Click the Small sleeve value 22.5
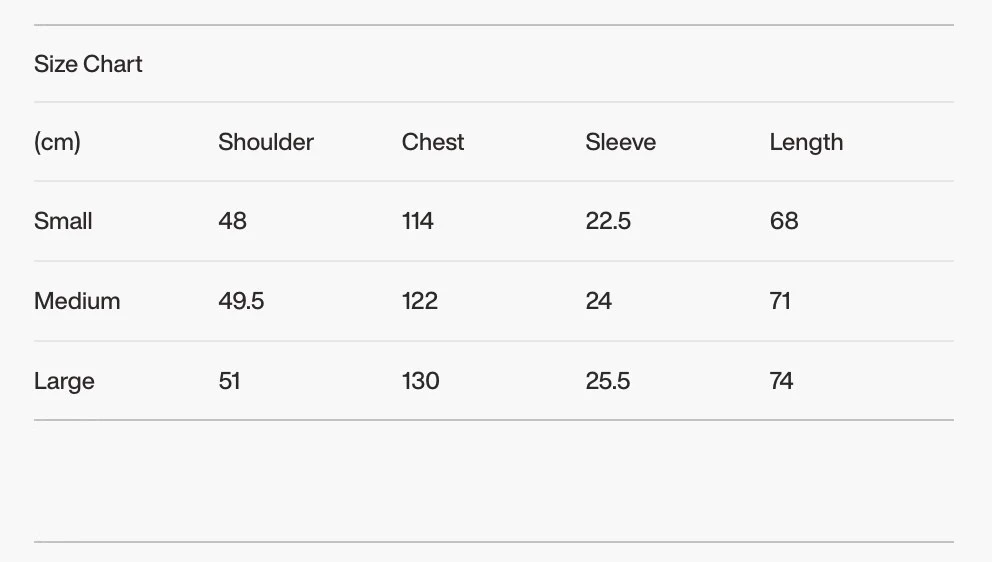992x562 pixels. pos(608,221)
